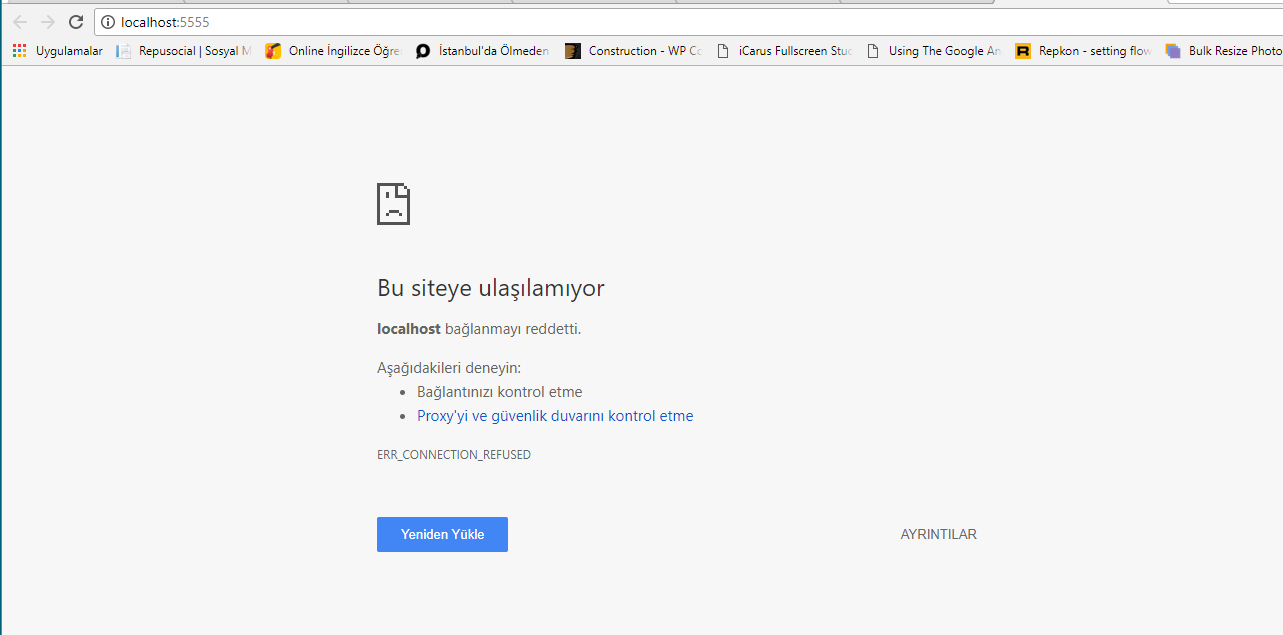Viewport: 1283px width, 635px height.
Task: Open Proxy'yi ve güvenlik duvarını kontrol etme link
Action: pos(555,416)
